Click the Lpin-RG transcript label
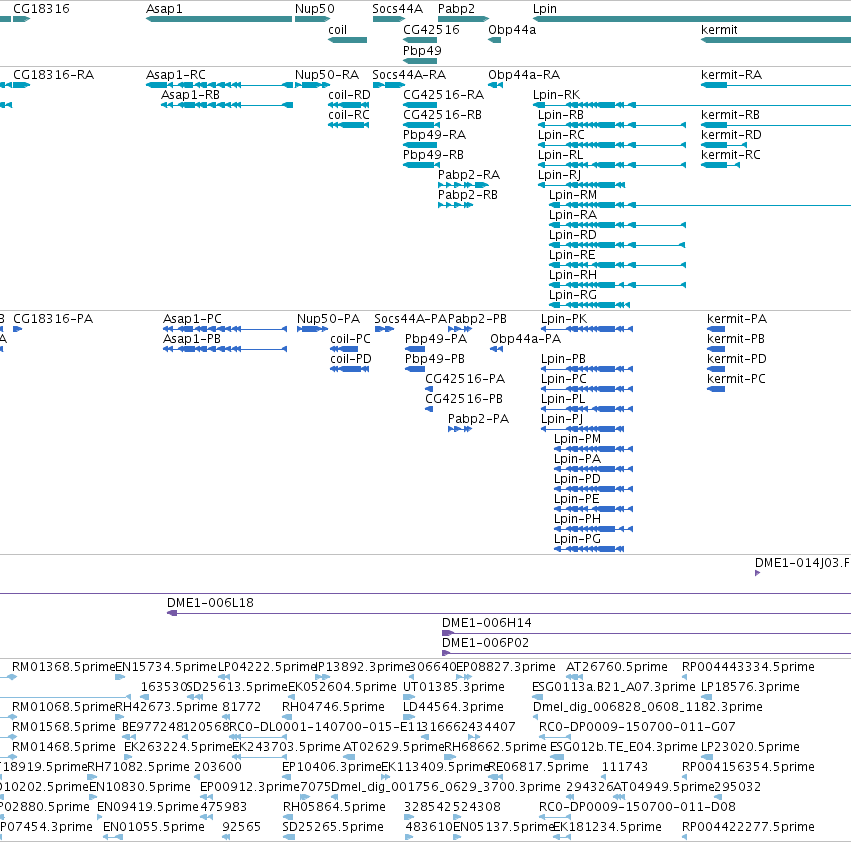The width and height of the screenshot is (851, 842). click(x=573, y=295)
